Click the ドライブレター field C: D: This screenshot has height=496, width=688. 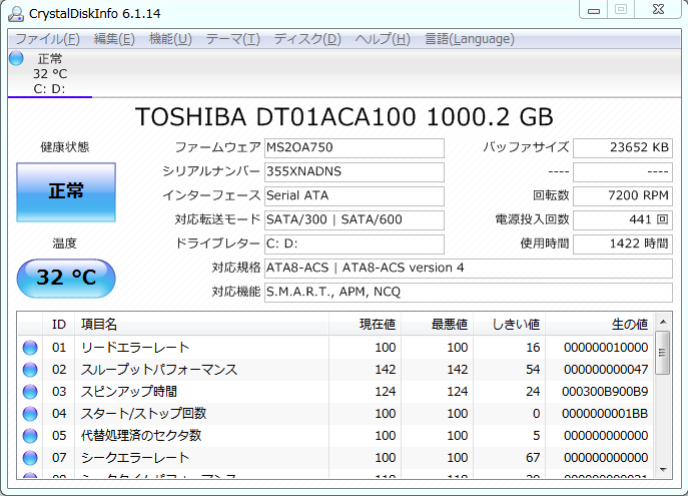(x=354, y=244)
